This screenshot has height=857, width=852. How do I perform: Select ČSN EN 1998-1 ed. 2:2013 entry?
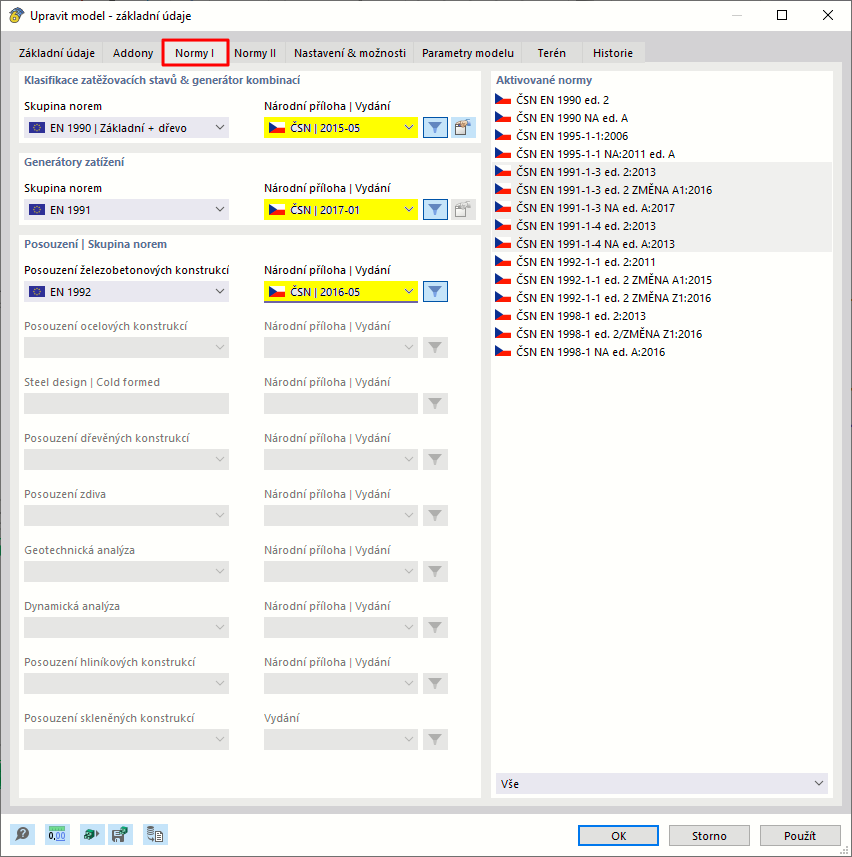click(x=662, y=316)
